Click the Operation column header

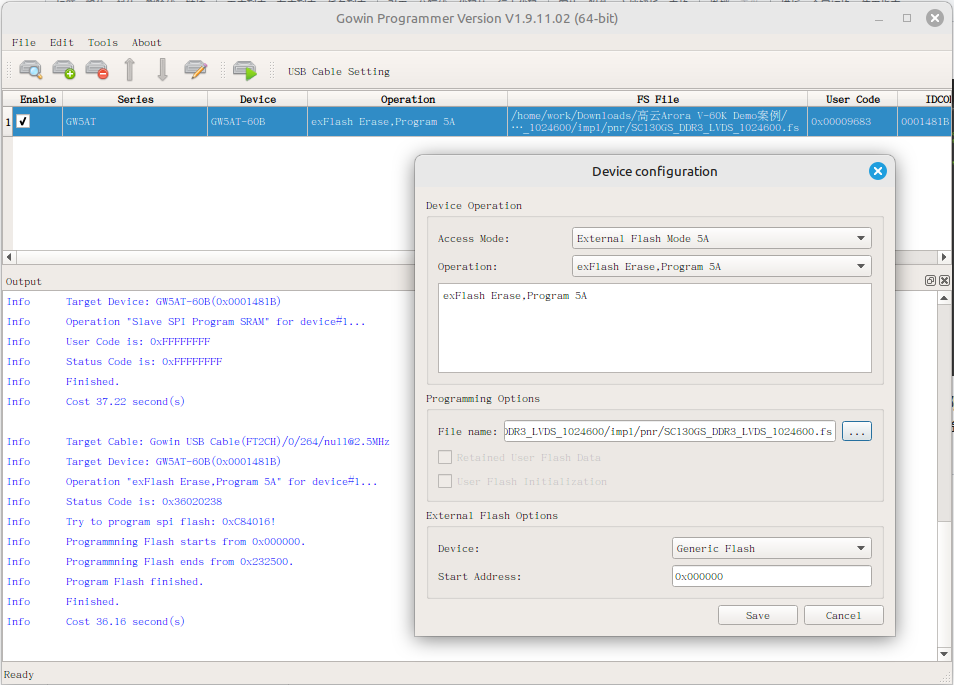(x=408, y=99)
